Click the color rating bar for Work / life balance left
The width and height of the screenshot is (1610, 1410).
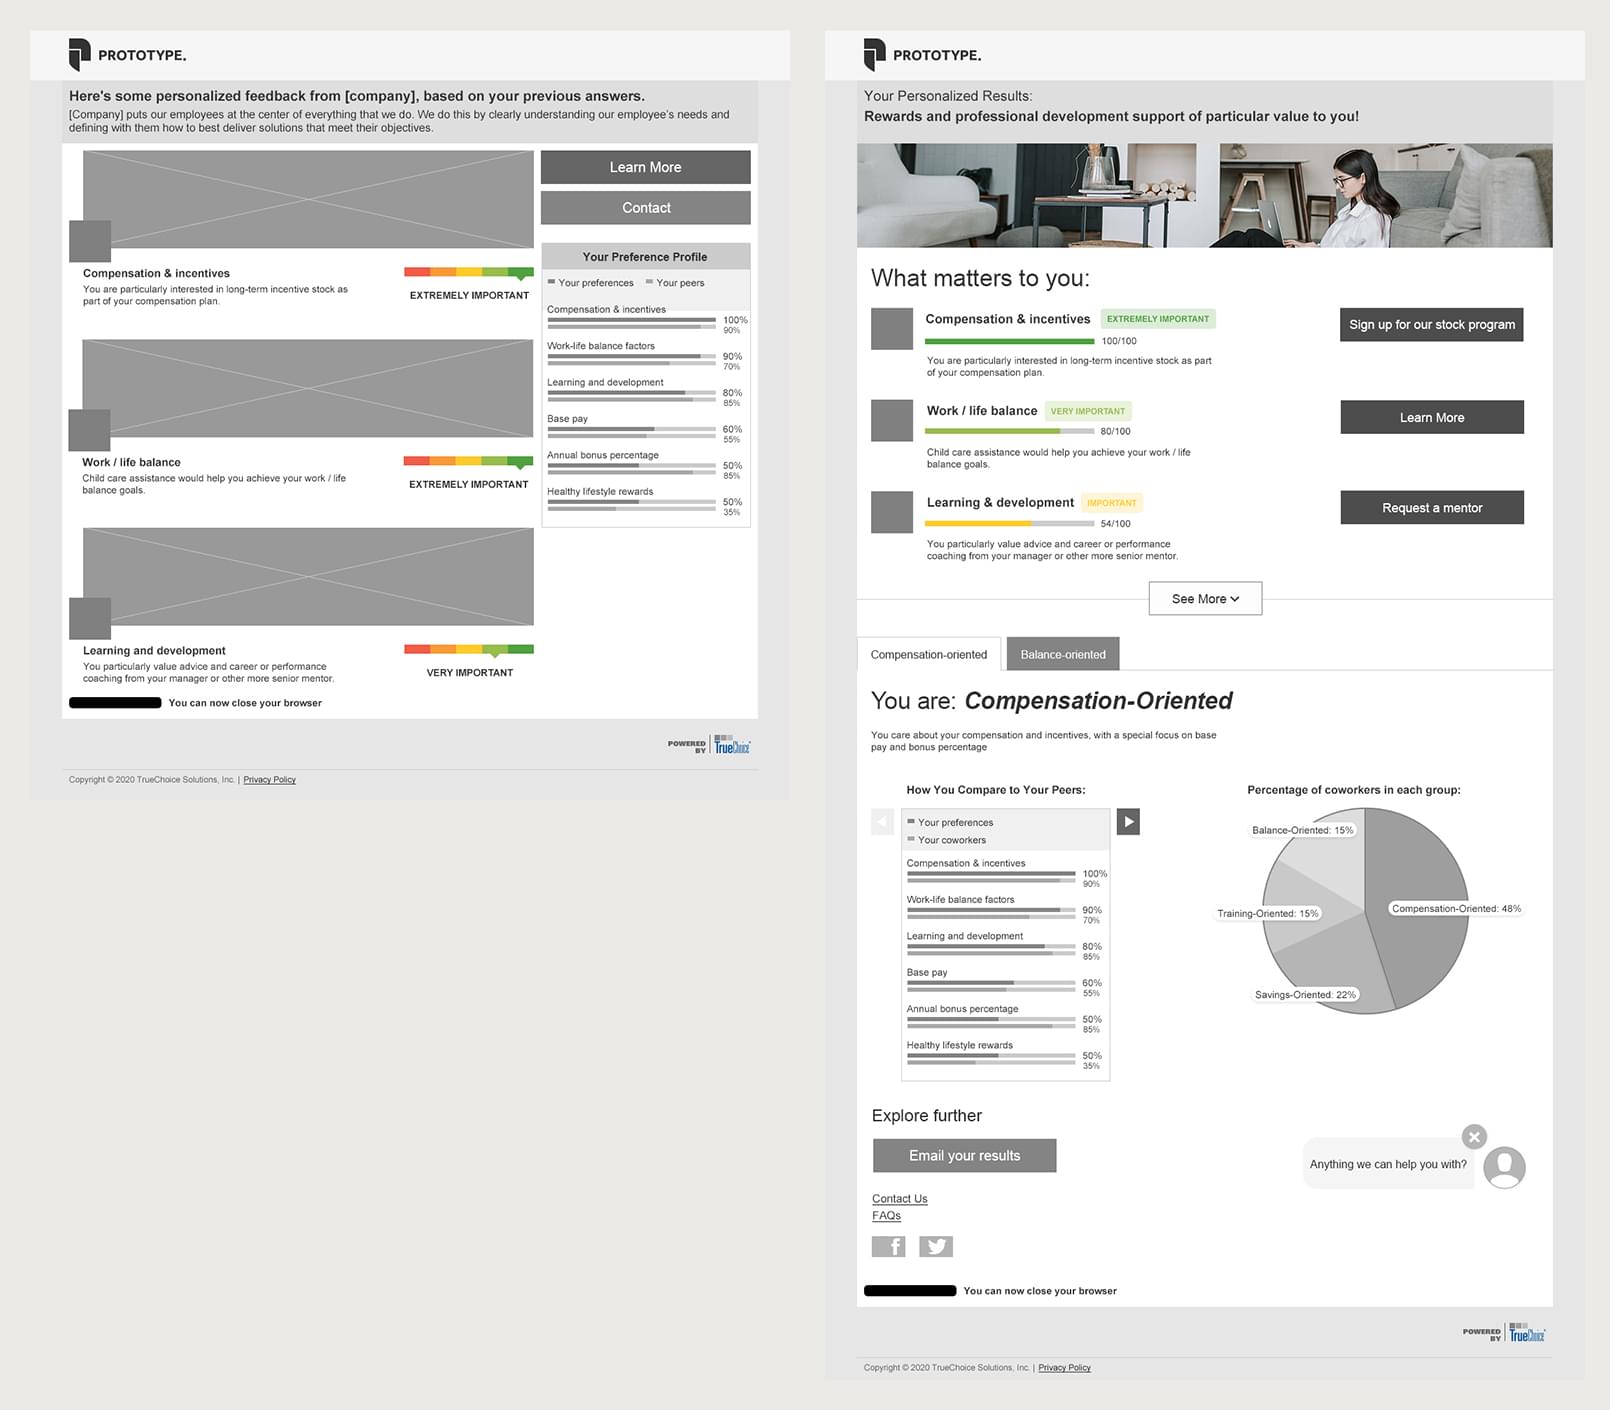469,461
